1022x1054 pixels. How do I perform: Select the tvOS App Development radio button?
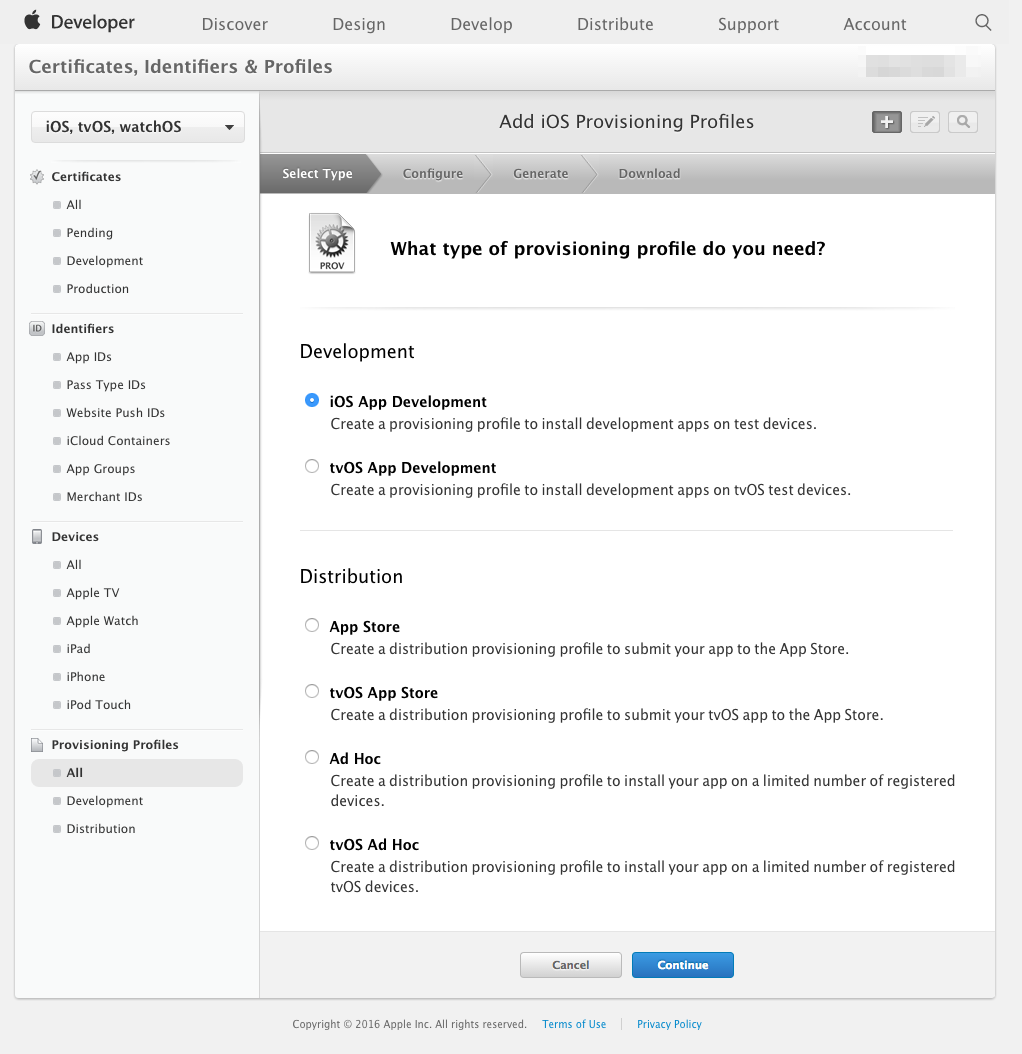(x=311, y=465)
